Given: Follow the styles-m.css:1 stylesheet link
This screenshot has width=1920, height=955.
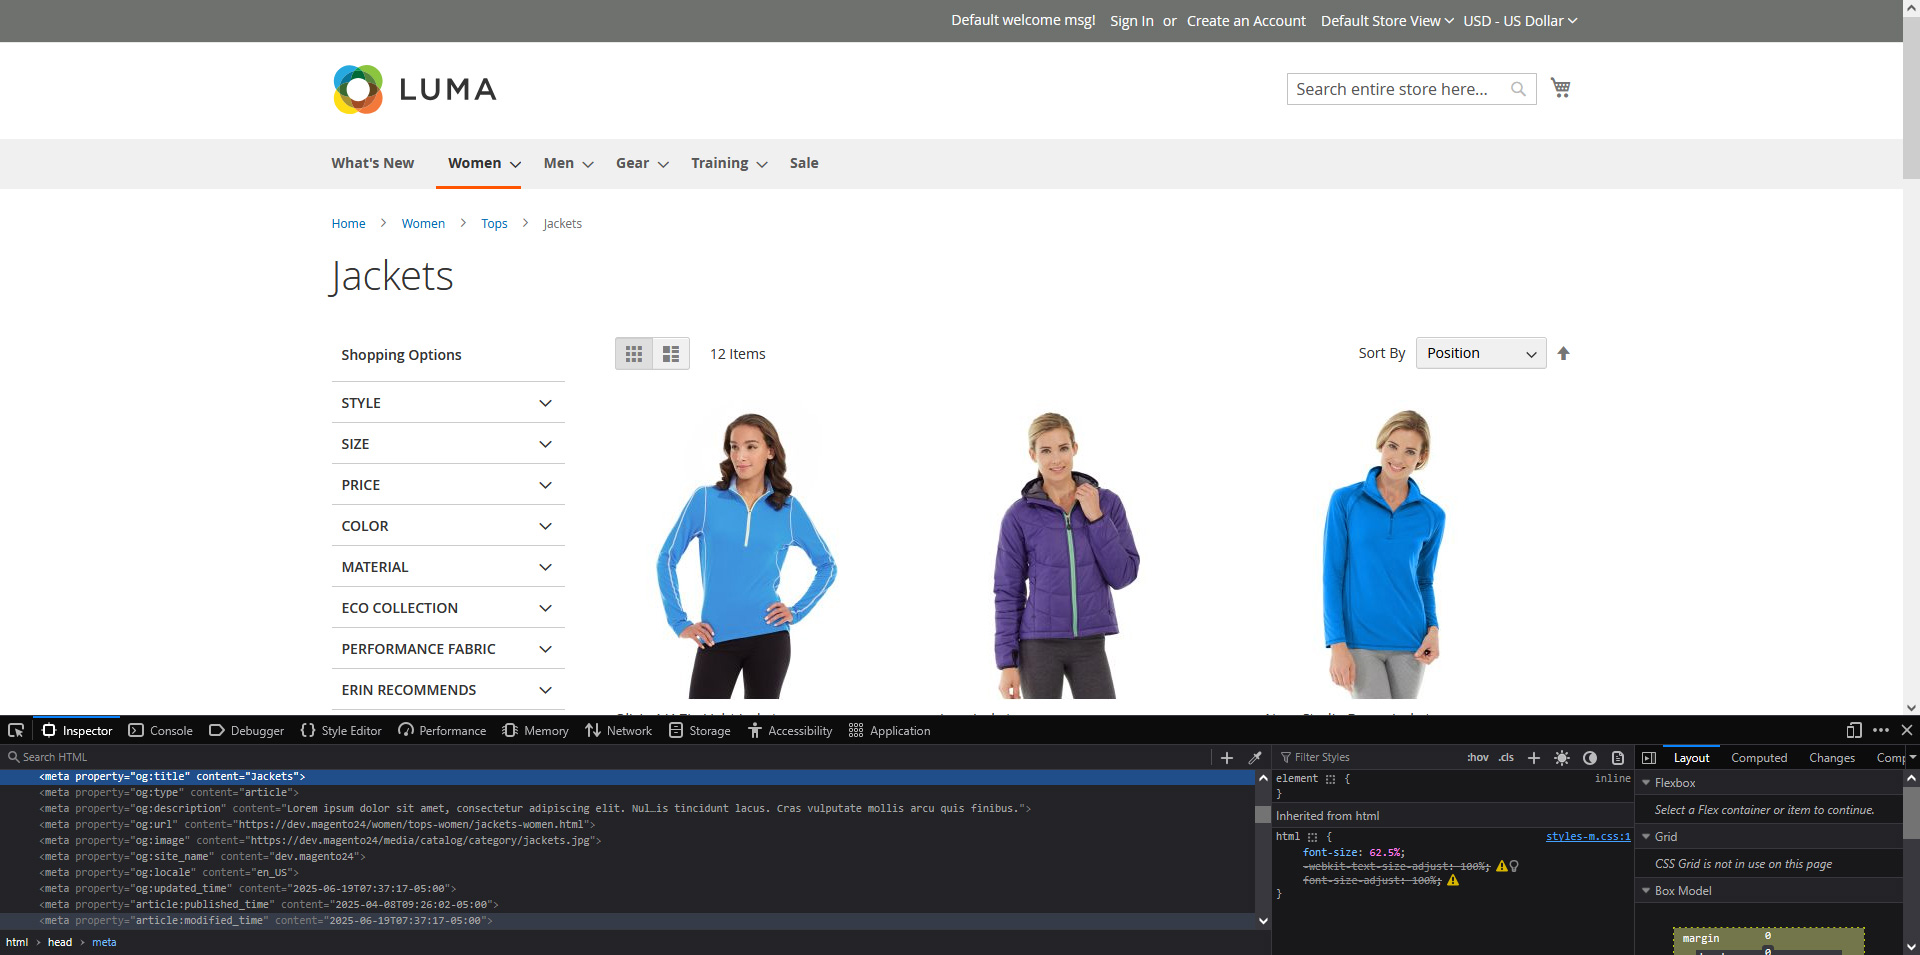Looking at the screenshot, I should [x=1586, y=836].
